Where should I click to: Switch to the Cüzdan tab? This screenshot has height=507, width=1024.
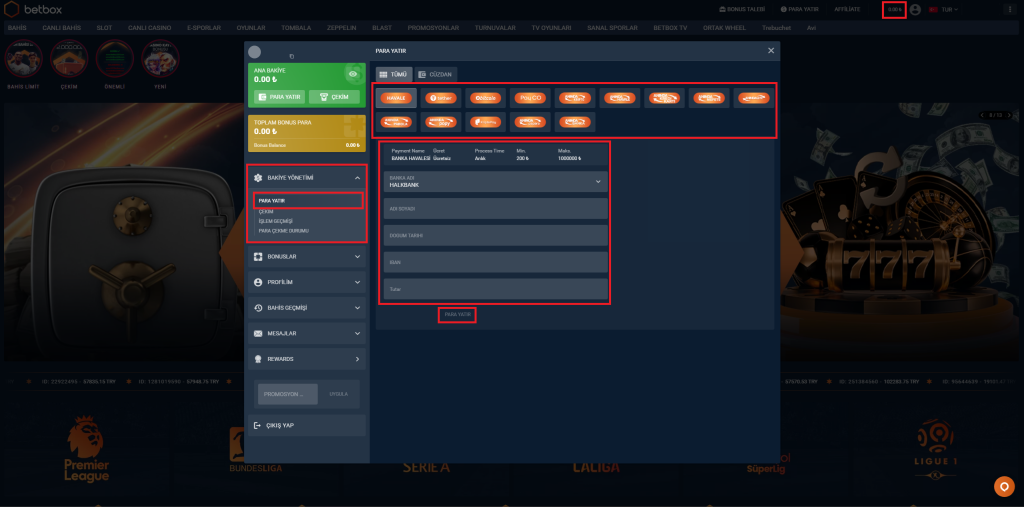coord(436,74)
